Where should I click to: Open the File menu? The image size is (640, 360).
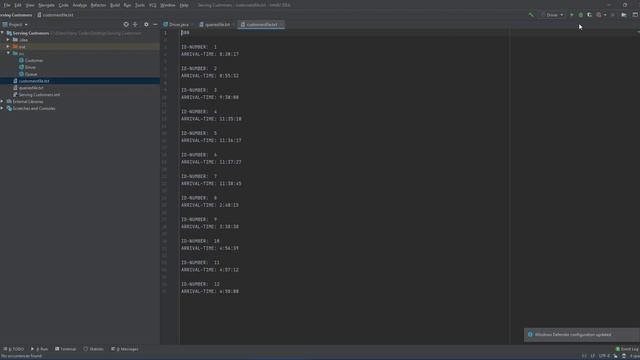click(7, 5)
